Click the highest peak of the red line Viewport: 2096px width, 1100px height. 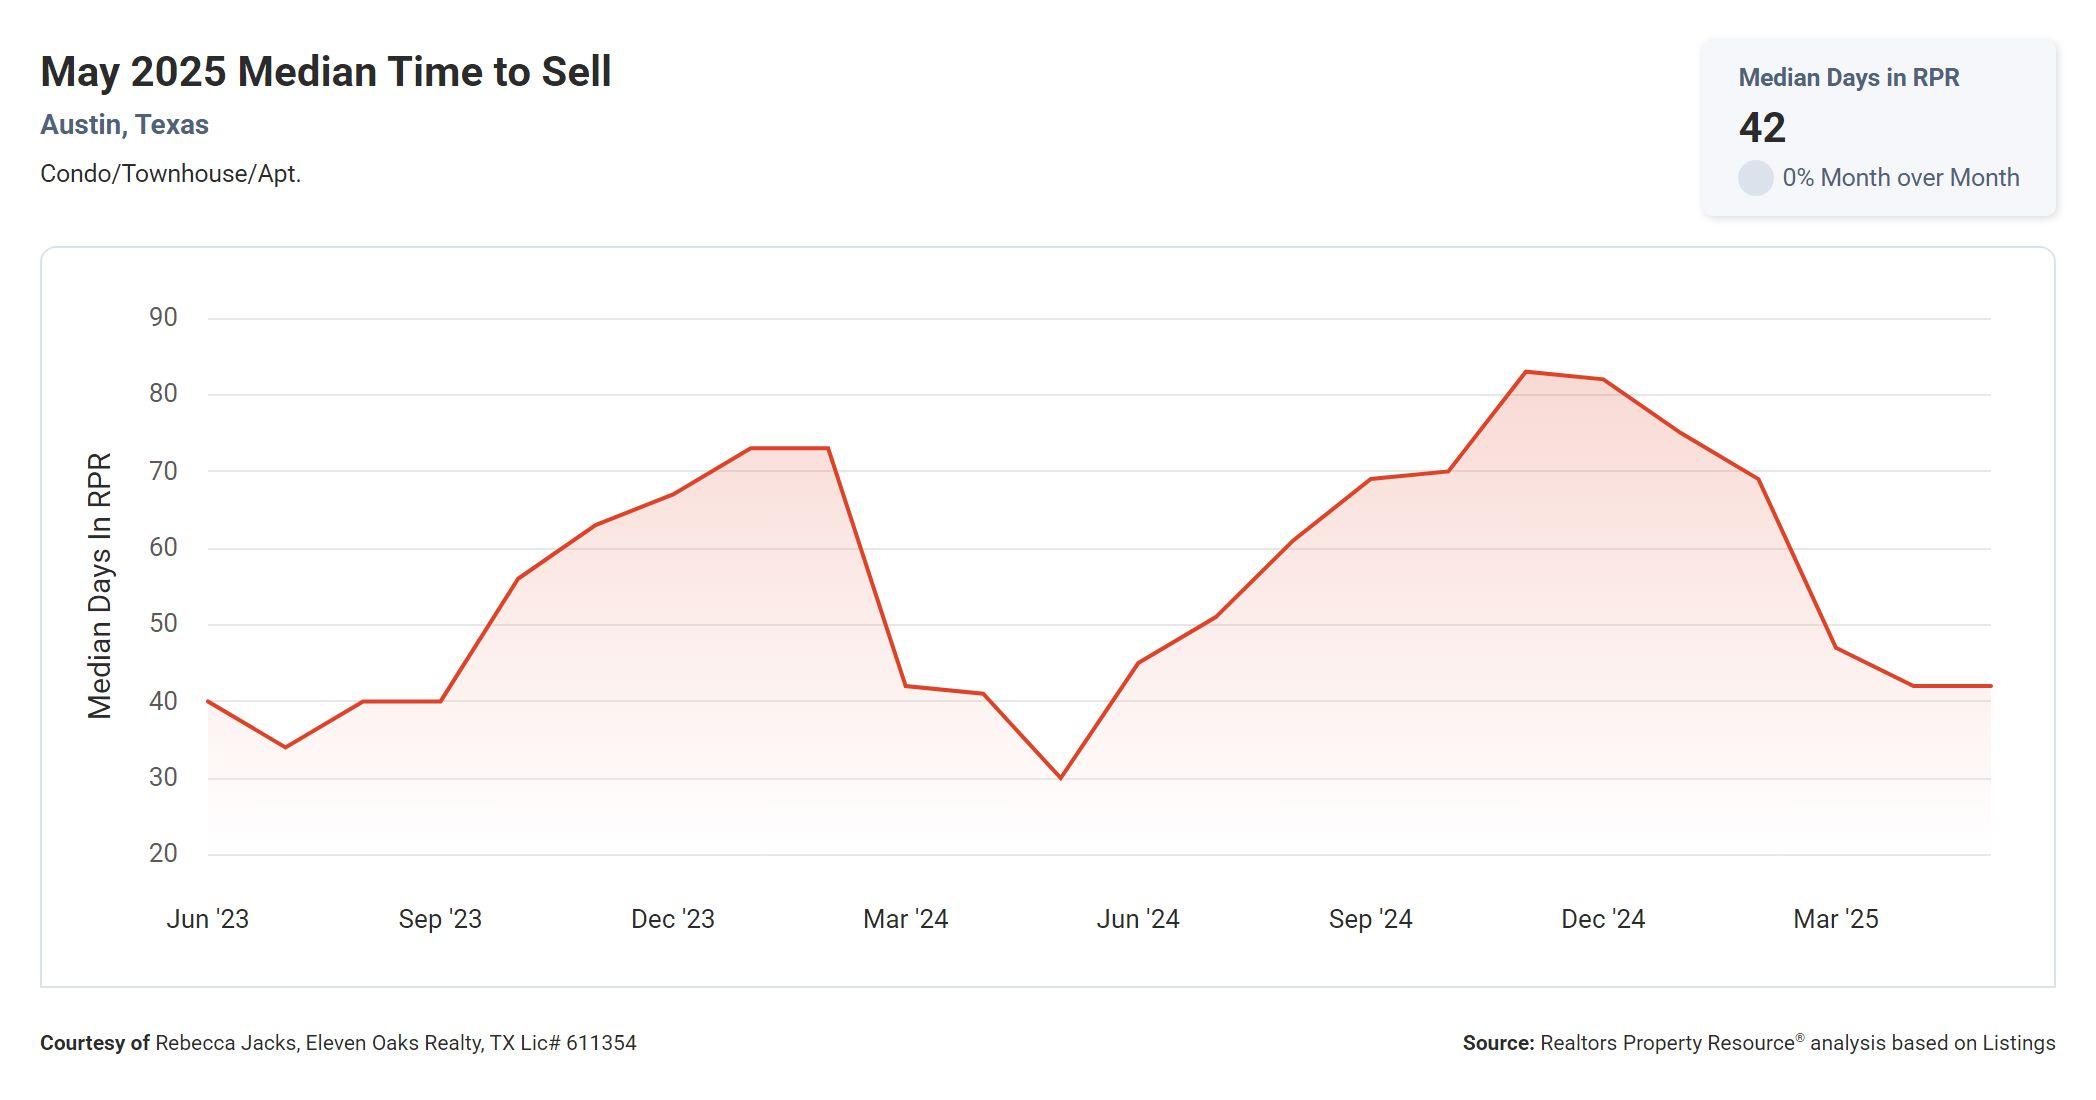click(1526, 372)
